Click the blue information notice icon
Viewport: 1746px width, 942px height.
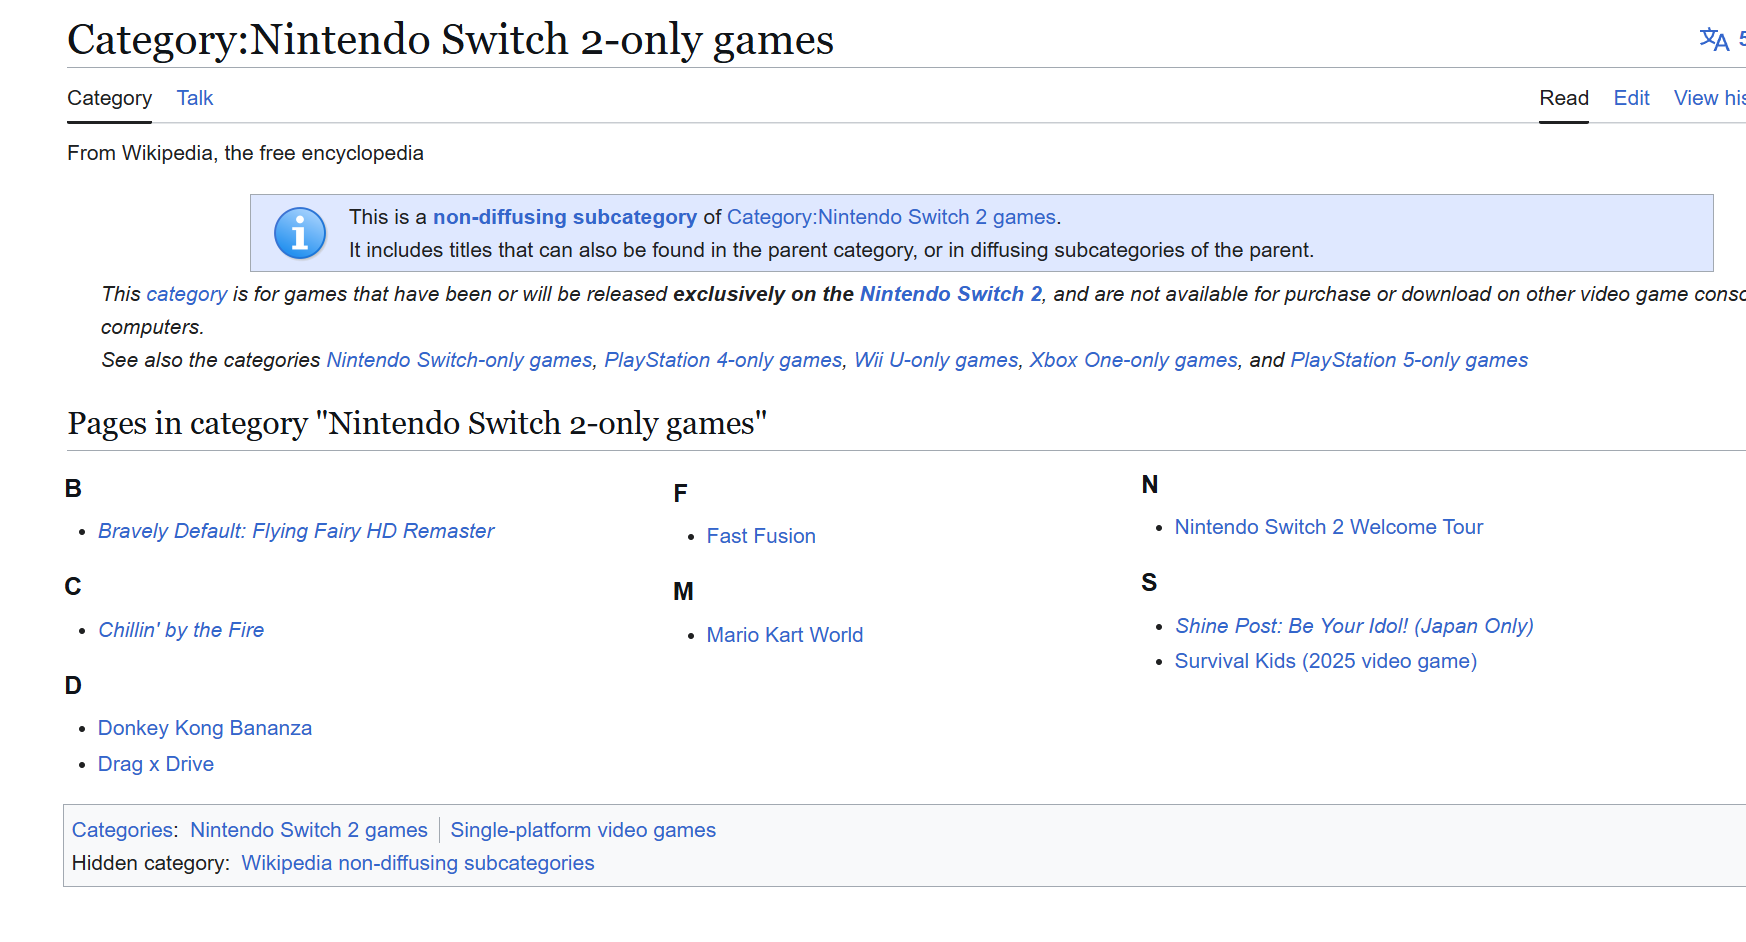[300, 233]
